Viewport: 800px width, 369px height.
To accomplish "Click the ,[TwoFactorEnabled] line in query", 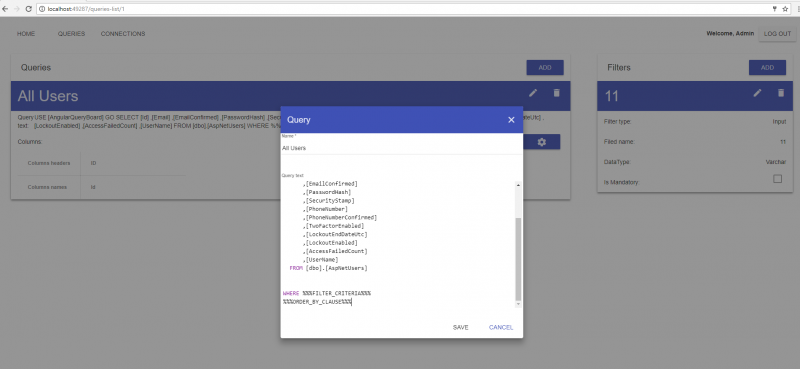I will click(x=333, y=226).
